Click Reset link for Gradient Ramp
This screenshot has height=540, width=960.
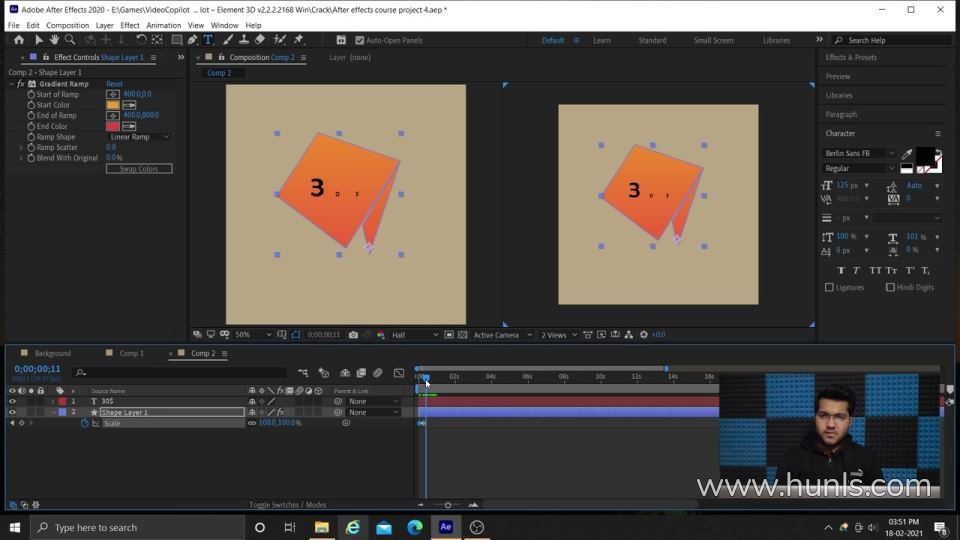(x=114, y=84)
